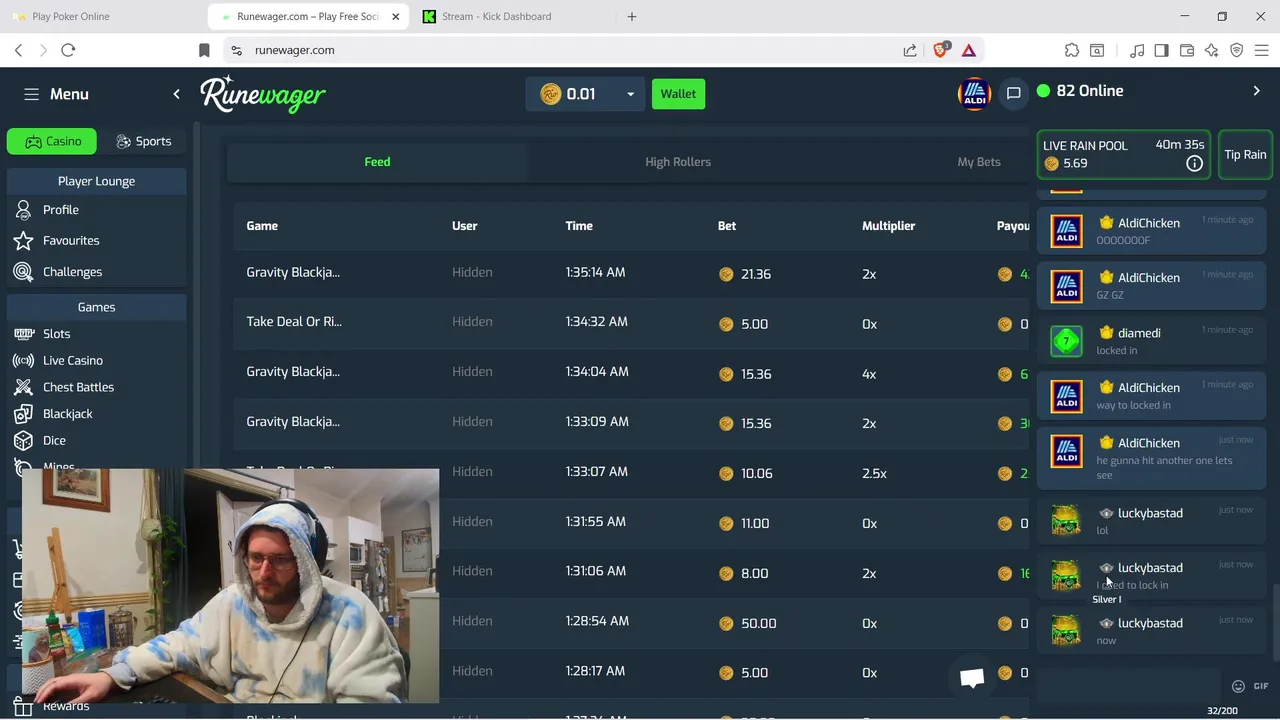Click bet amount 50.00
The image size is (1280, 720).
(758, 623)
